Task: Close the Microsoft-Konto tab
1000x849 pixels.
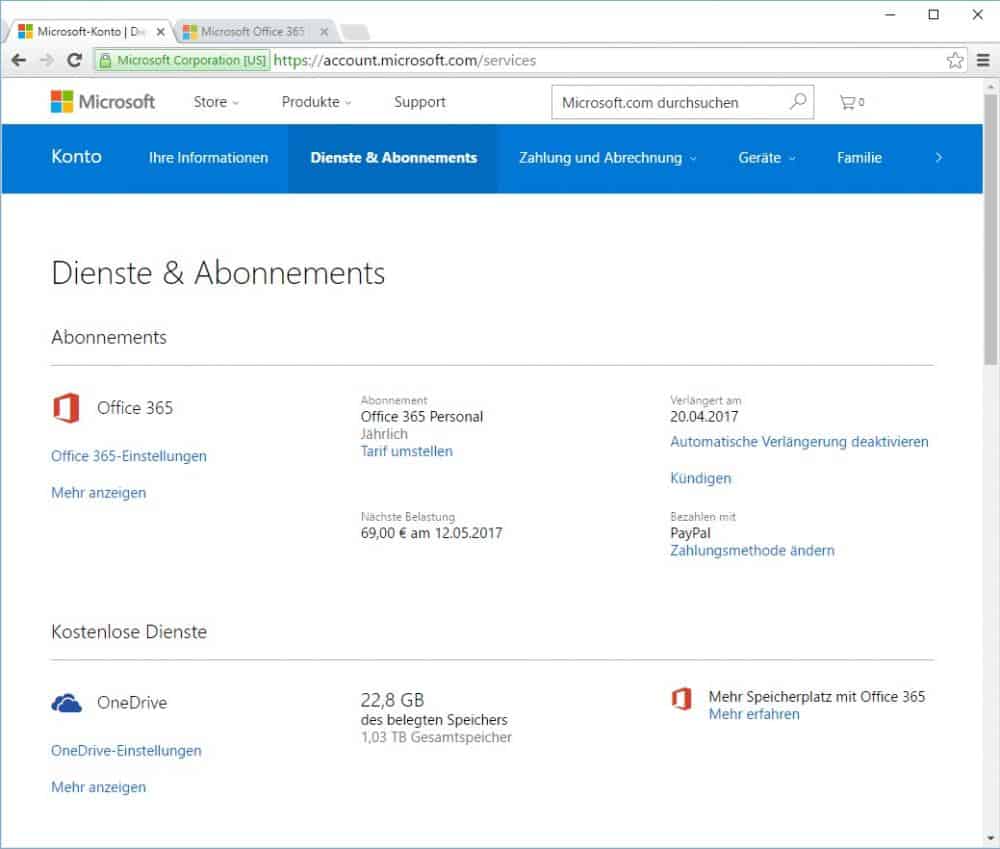Action: tap(161, 31)
